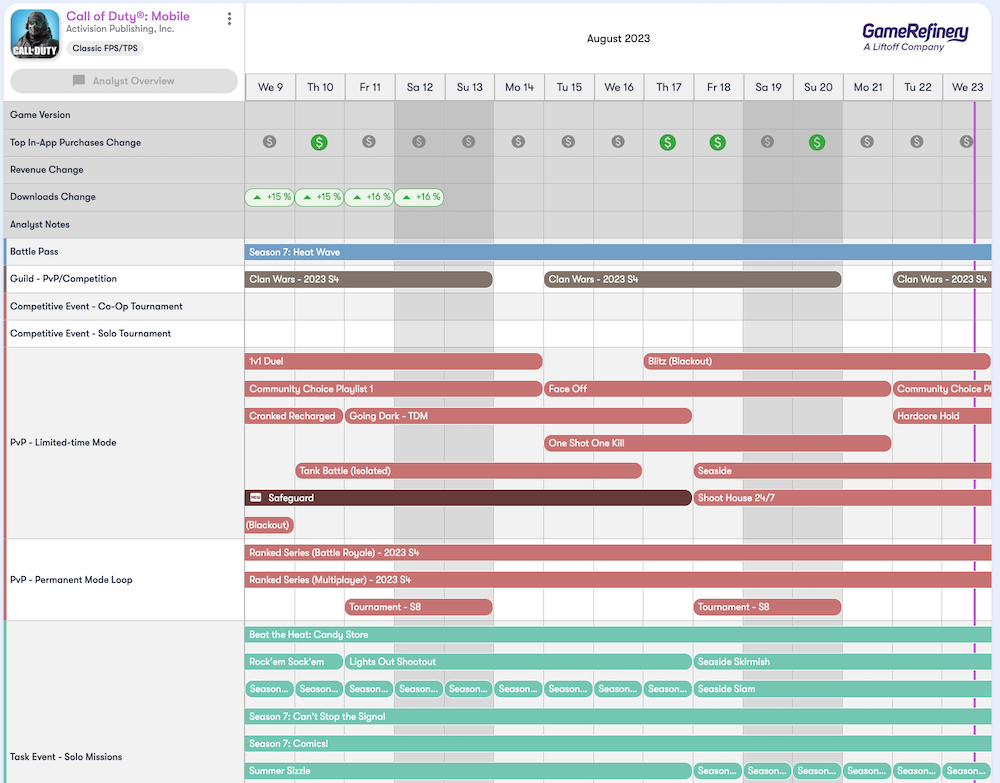The image size is (1000, 783).
Task: Click the grey purchase icon on Tu 22
Action: pos(916,142)
